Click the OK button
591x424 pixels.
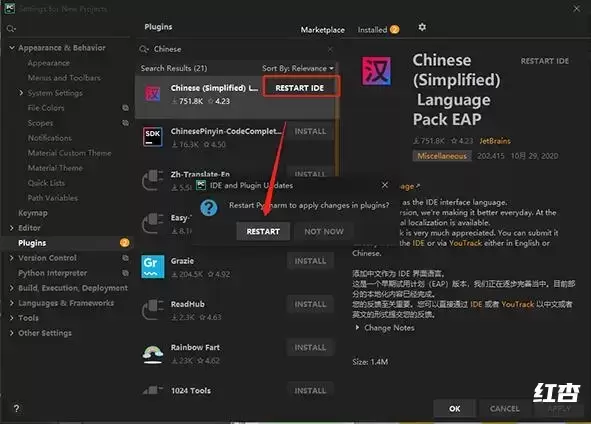pyautogui.click(x=455, y=409)
